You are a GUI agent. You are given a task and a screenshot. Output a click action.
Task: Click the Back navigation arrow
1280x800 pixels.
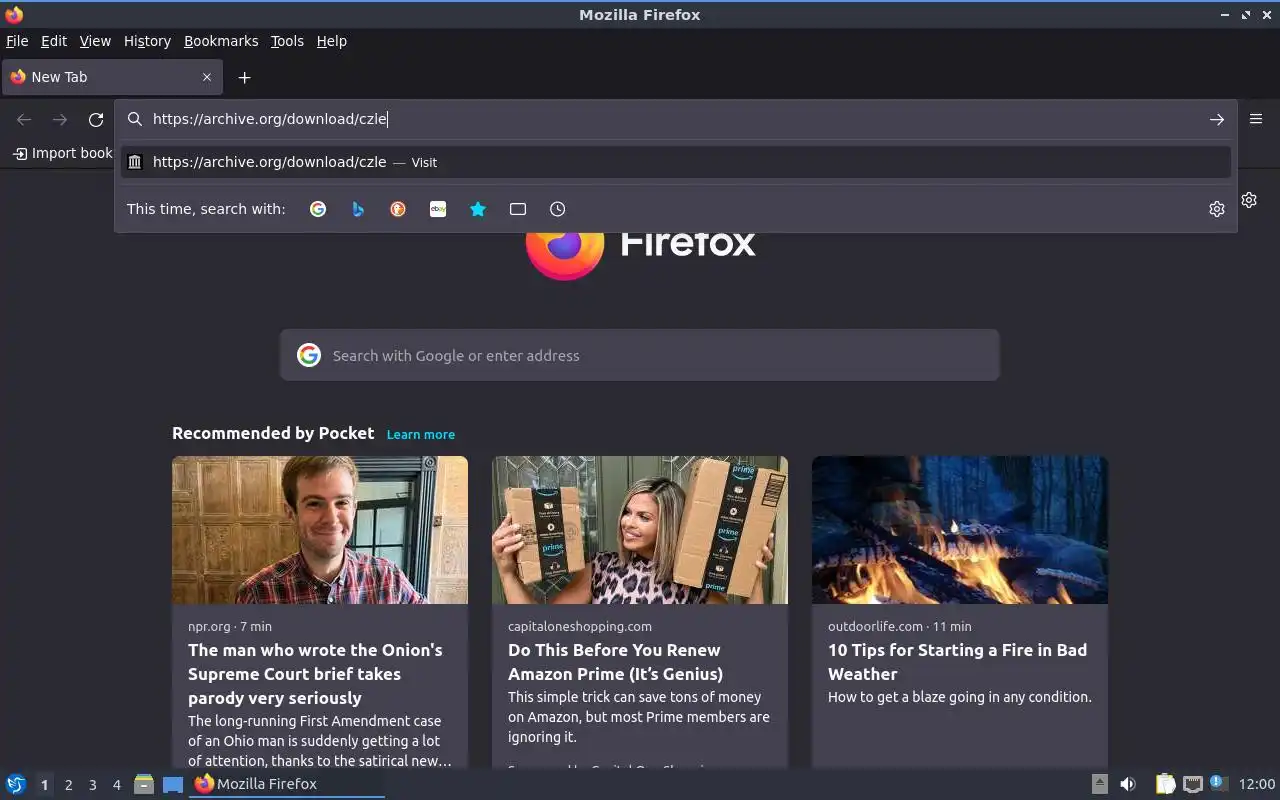pyautogui.click(x=24, y=119)
